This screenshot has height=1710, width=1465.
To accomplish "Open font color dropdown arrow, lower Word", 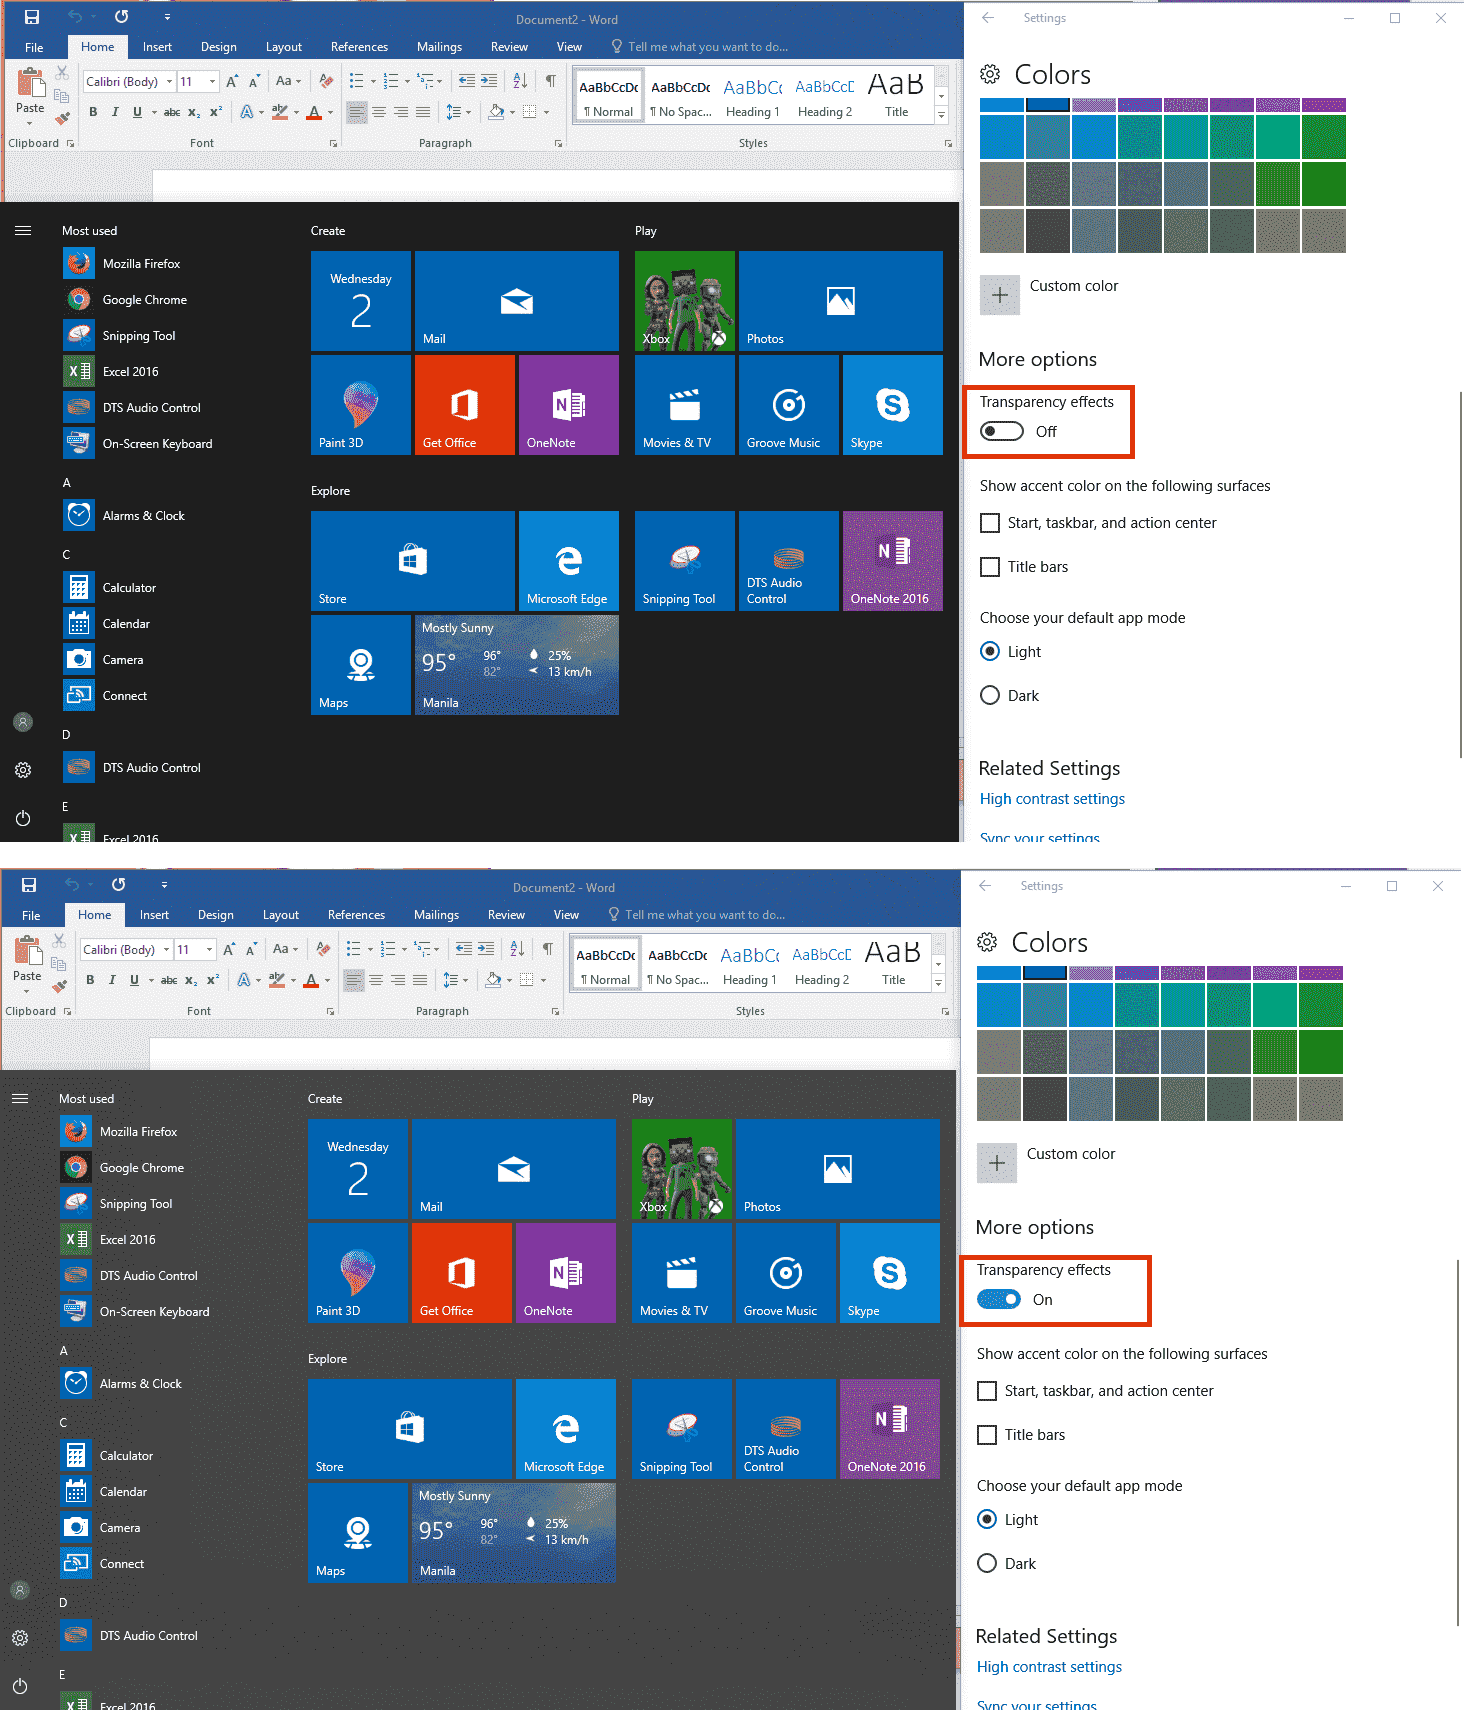I will click(x=327, y=980).
